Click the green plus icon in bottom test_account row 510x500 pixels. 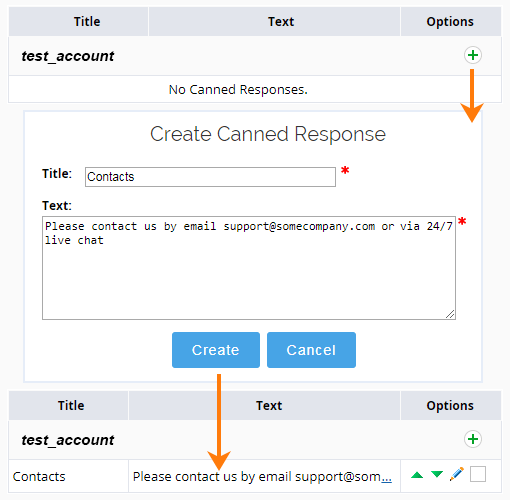[x=473, y=439]
